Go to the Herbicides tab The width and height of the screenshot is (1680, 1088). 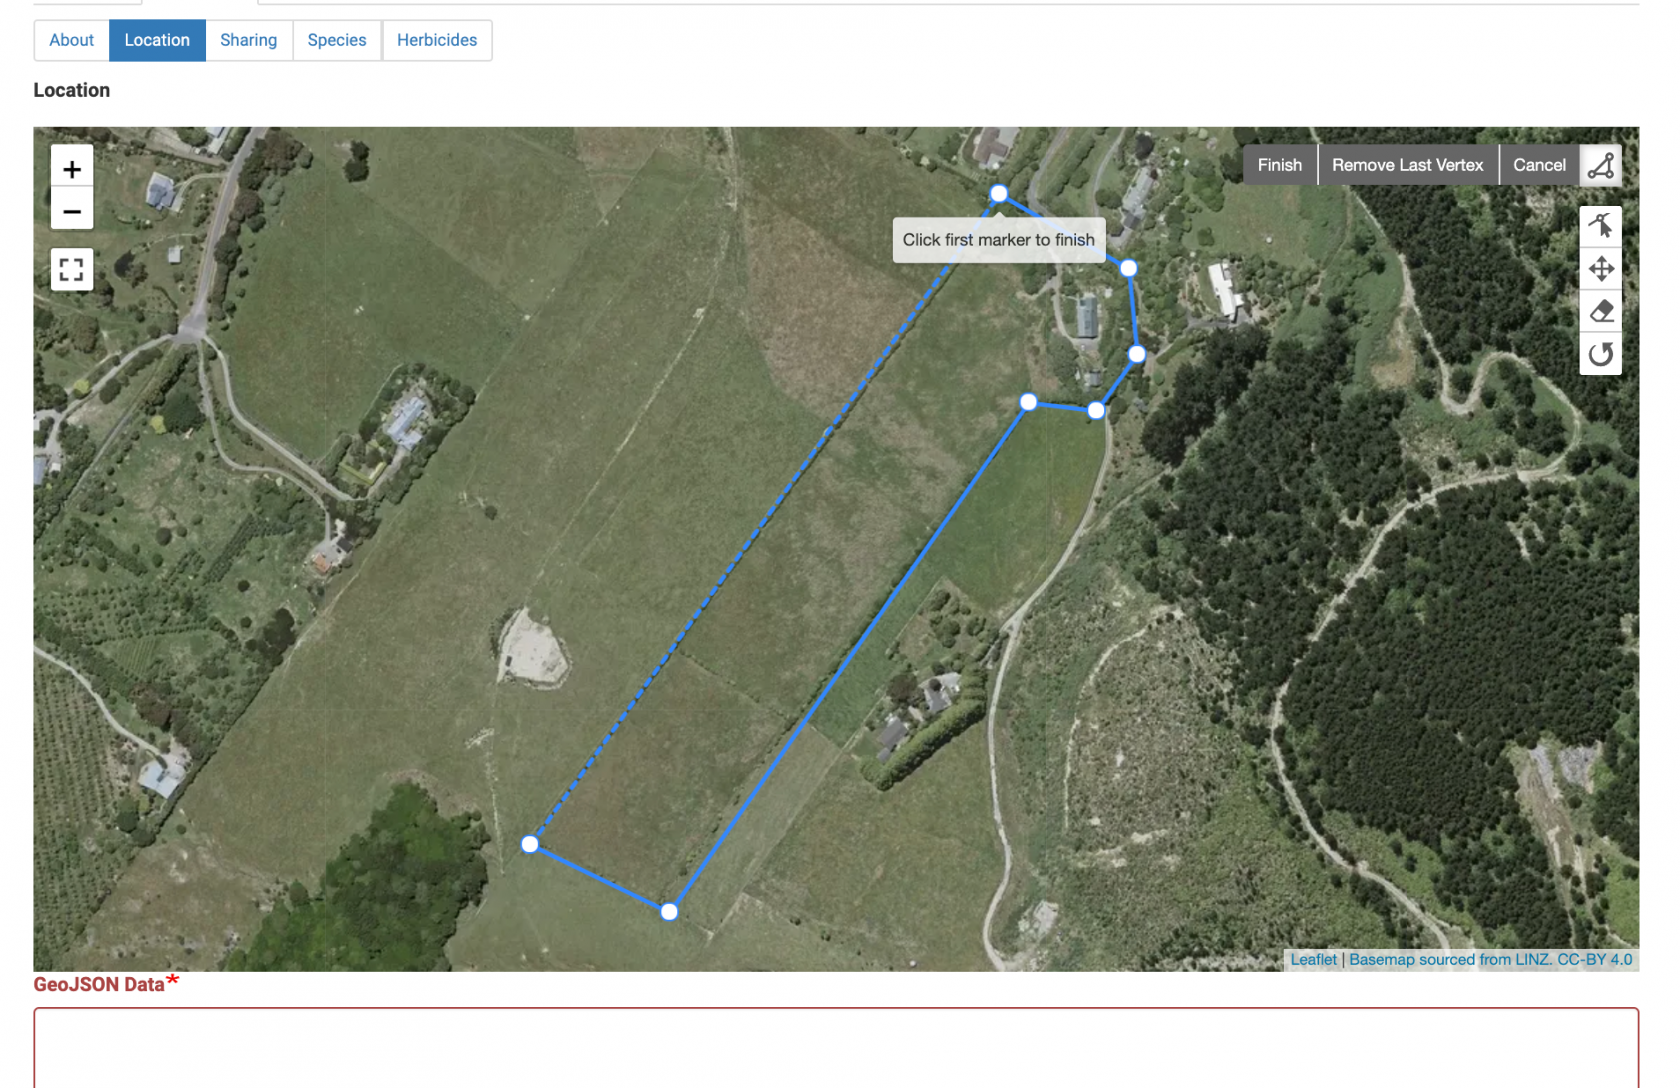click(437, 40)
